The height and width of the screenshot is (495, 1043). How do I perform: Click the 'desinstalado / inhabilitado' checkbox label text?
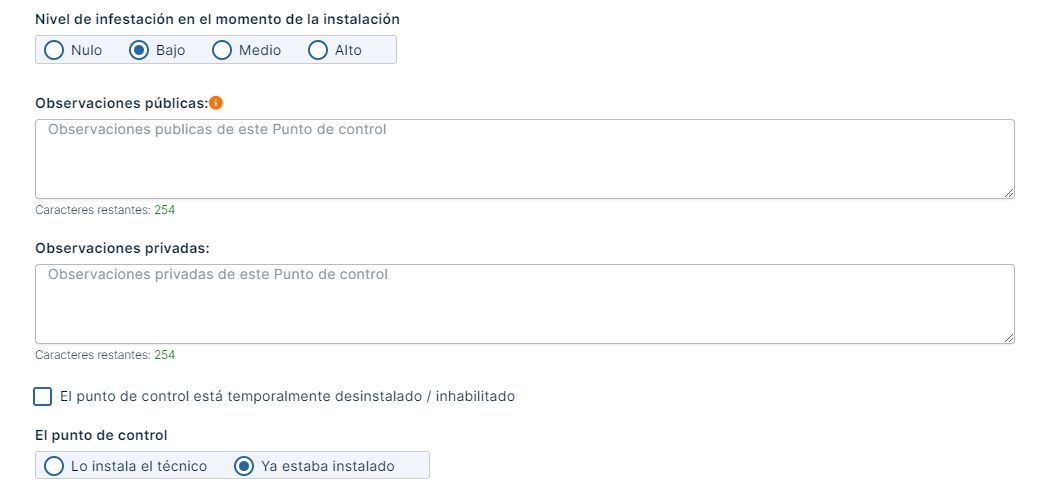[287, 397]
